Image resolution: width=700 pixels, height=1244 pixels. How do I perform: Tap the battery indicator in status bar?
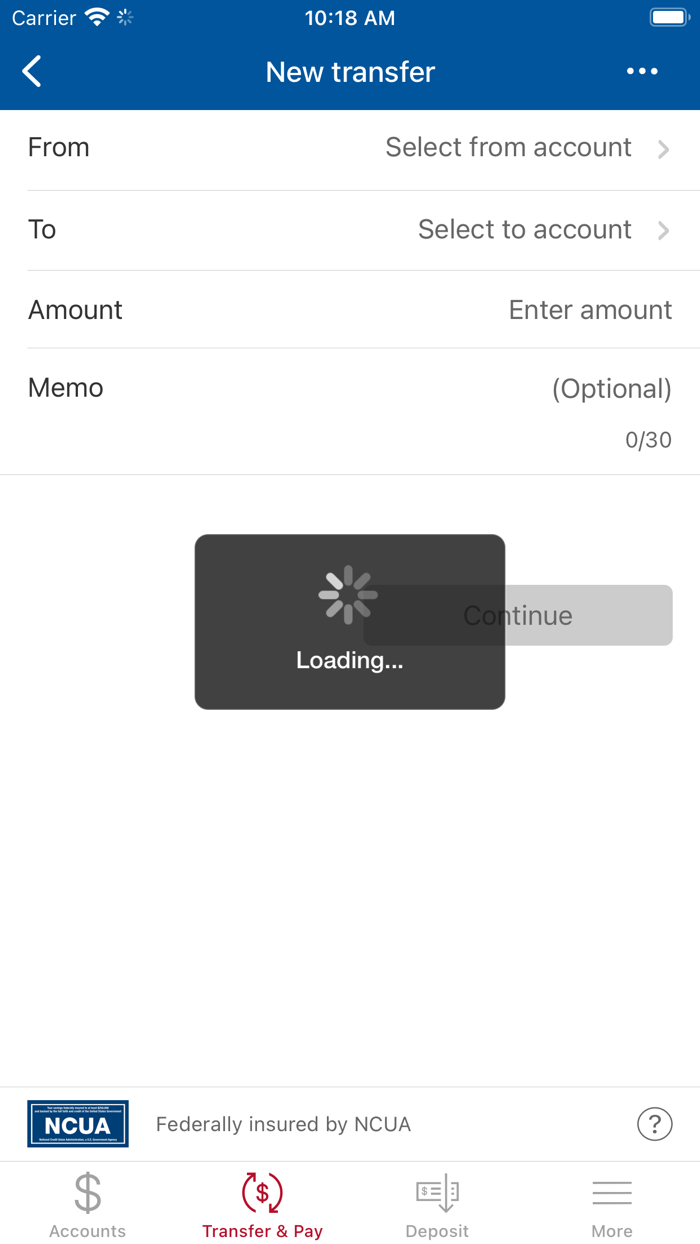tap(667, 18)
